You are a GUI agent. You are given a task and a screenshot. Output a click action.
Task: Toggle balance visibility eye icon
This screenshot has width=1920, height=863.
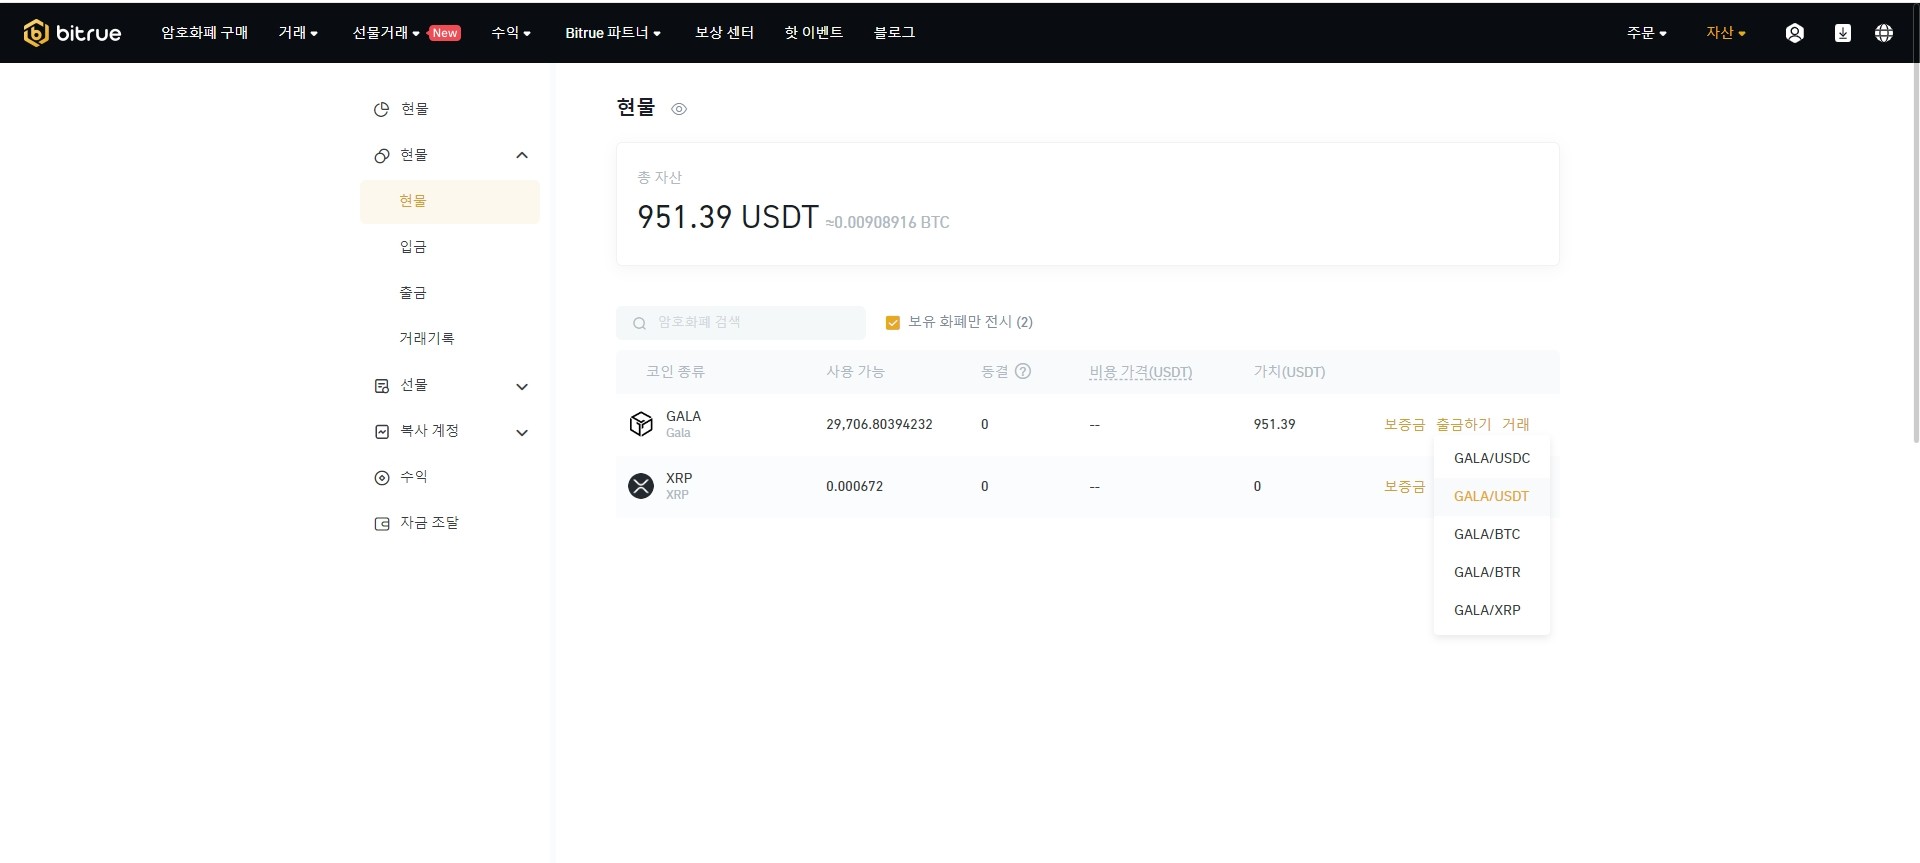pyautogui.click(x=679, y=109)
